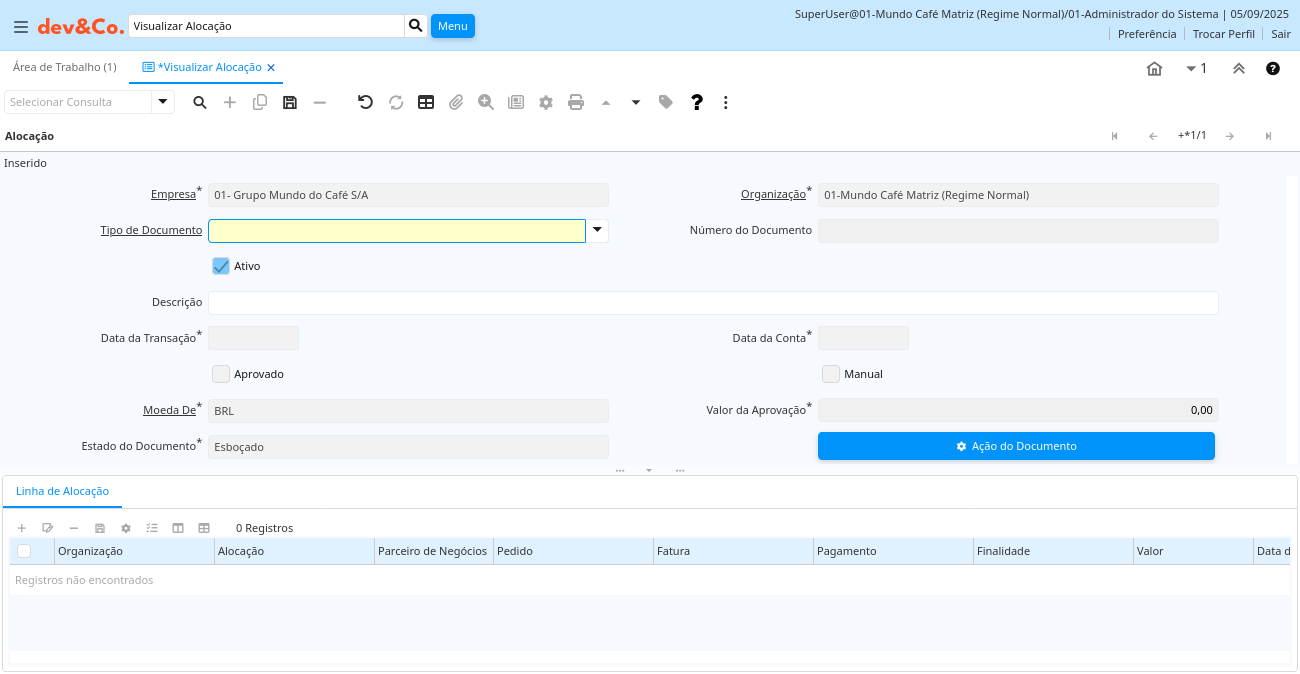Click the Descrição text field
The height and width of the screenshot is (674, 1300).
tap(712, 303)
